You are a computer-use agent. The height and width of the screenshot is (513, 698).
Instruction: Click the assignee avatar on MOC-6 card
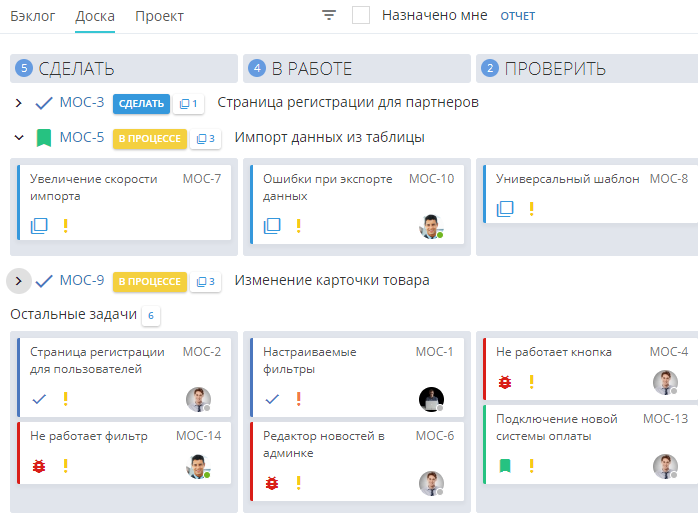431,484
